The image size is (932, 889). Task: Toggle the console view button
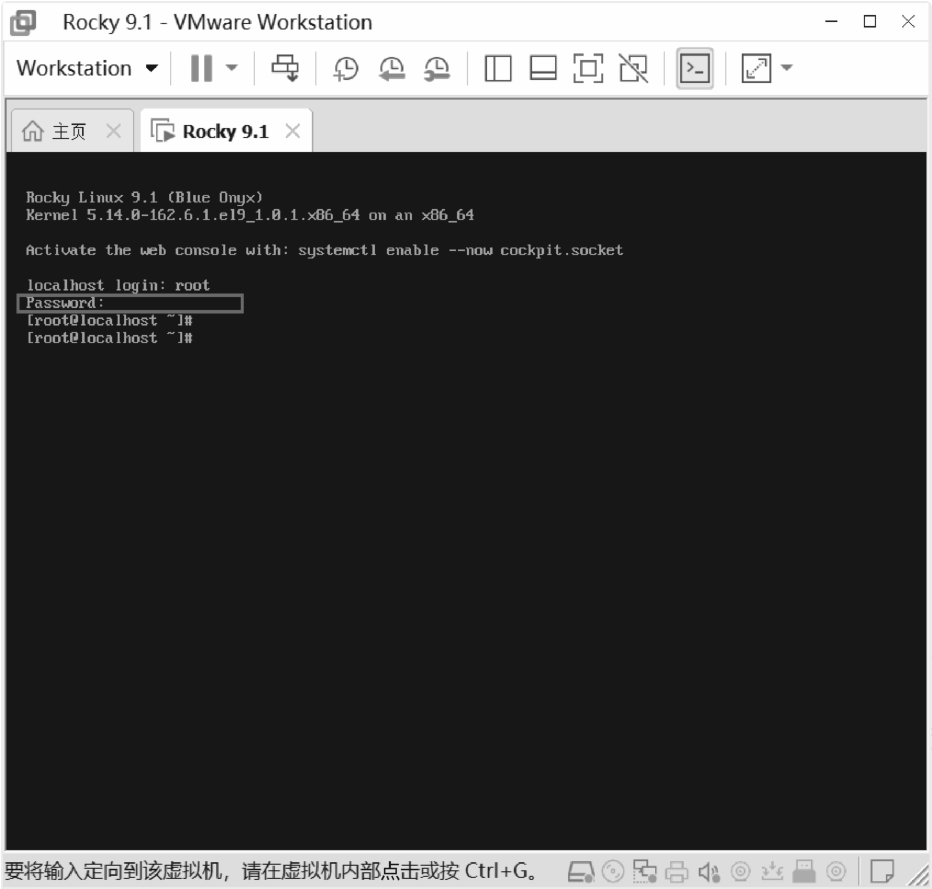pyautogui.click(x=695, y=68)
